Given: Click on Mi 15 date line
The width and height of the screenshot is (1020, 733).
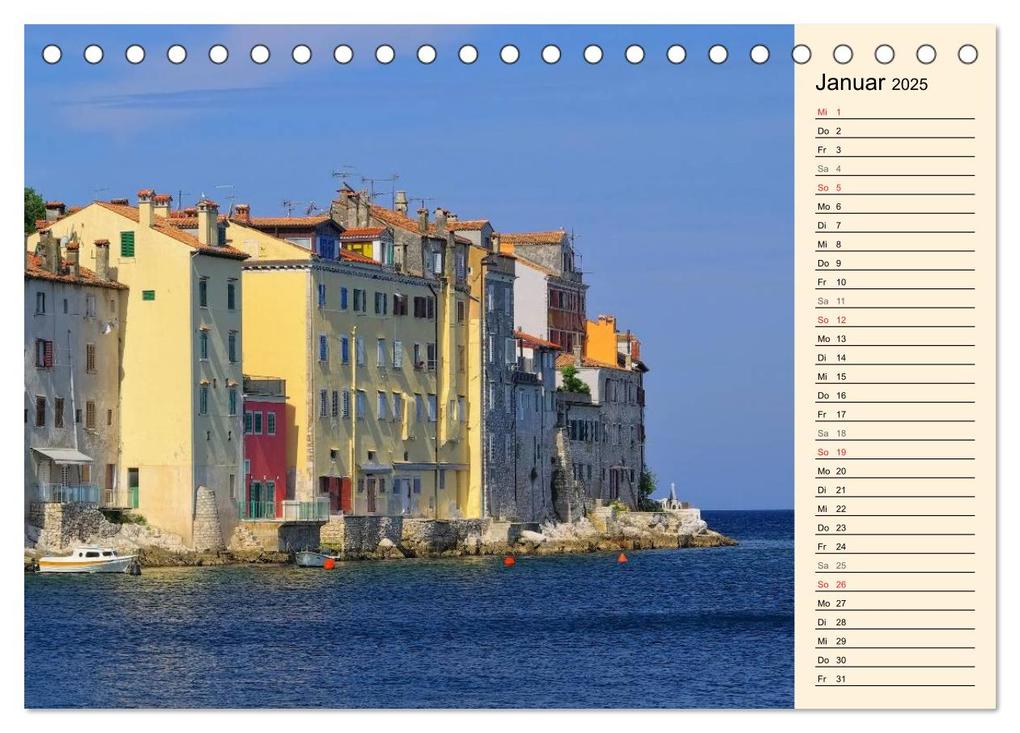Looking at the screenshot, I should [x=894, y=377].
